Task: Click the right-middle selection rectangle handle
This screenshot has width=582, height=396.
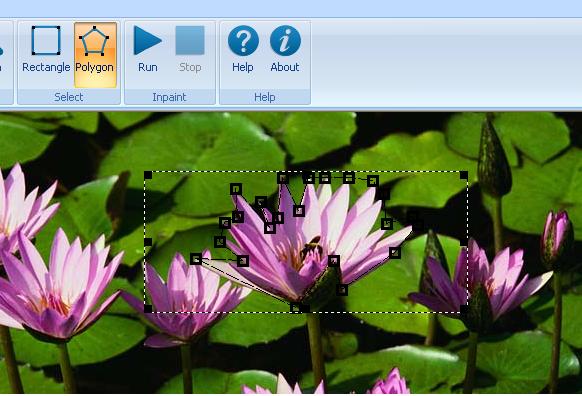Action: tap(464, 242)
